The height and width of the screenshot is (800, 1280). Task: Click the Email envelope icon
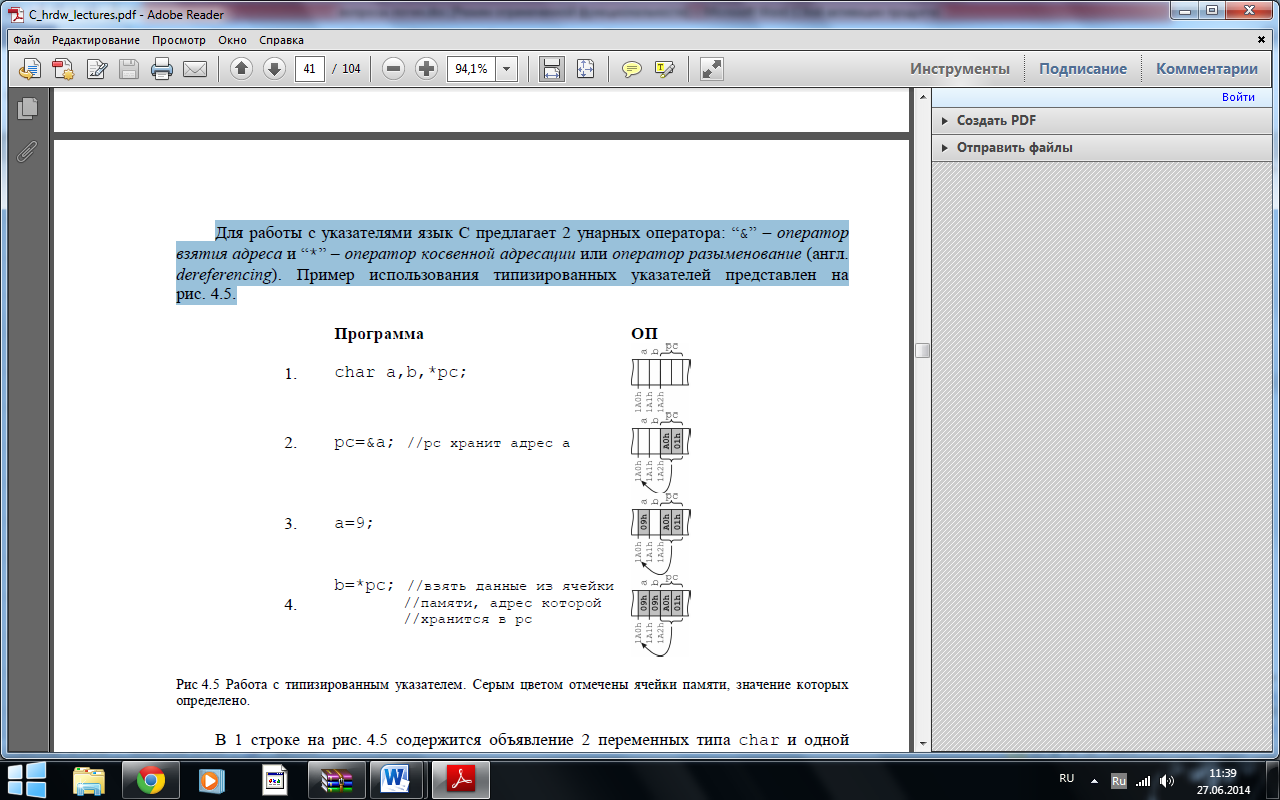(194, 69)
